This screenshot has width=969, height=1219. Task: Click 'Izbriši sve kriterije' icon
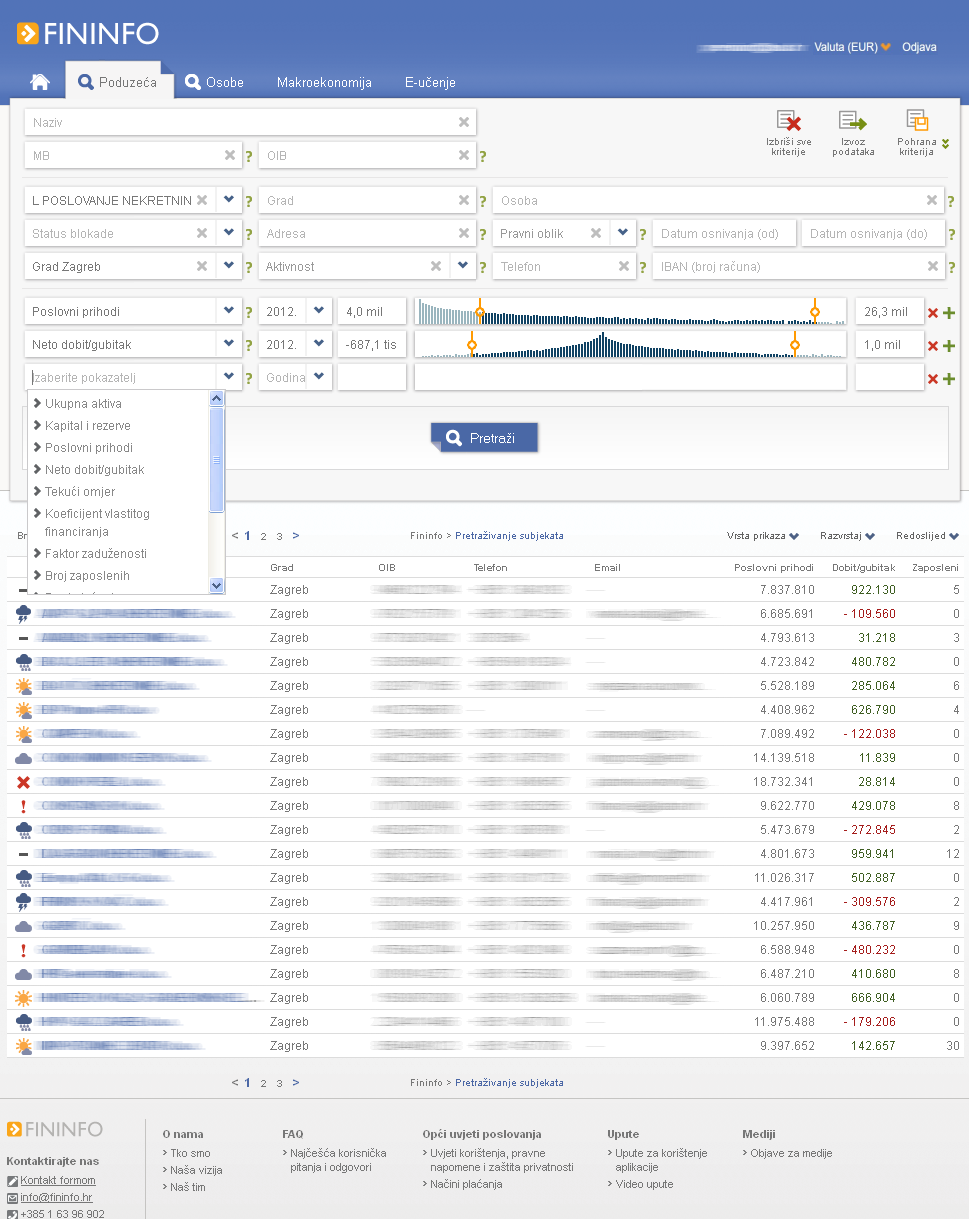pyautogui.click(x=789, y=123)
